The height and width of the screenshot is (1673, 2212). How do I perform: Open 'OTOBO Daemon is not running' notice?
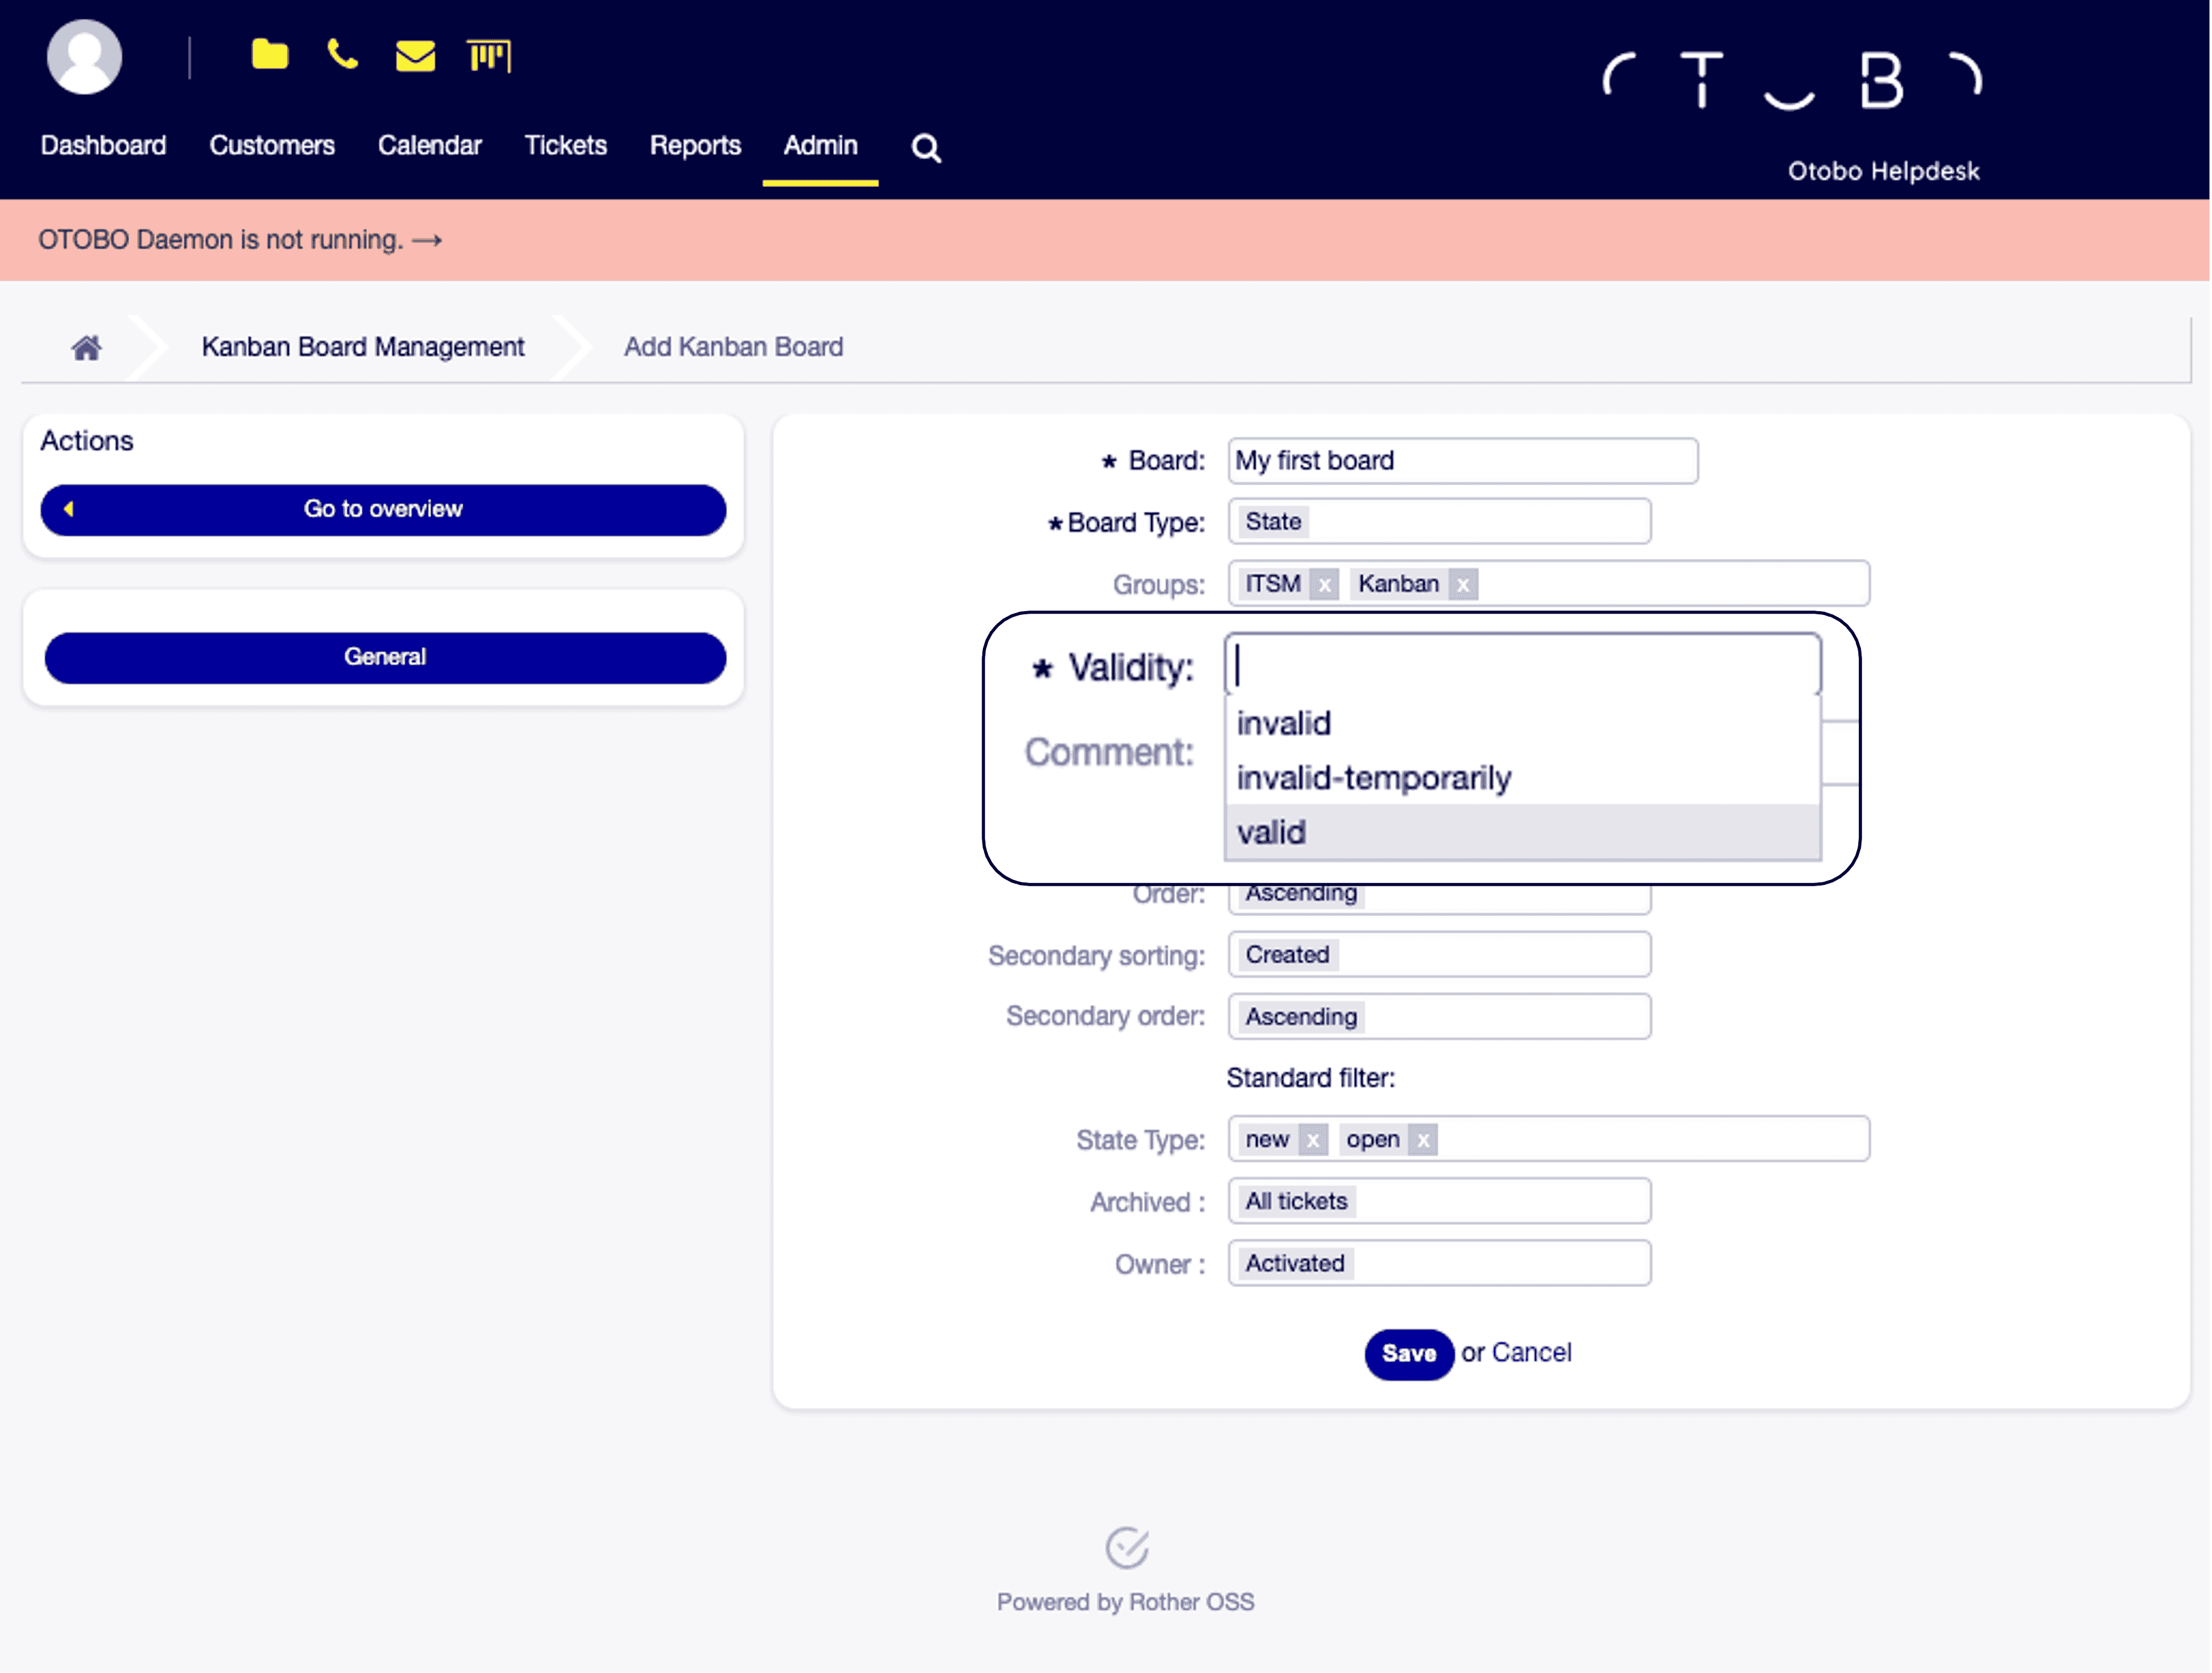[x=240, y=240]
